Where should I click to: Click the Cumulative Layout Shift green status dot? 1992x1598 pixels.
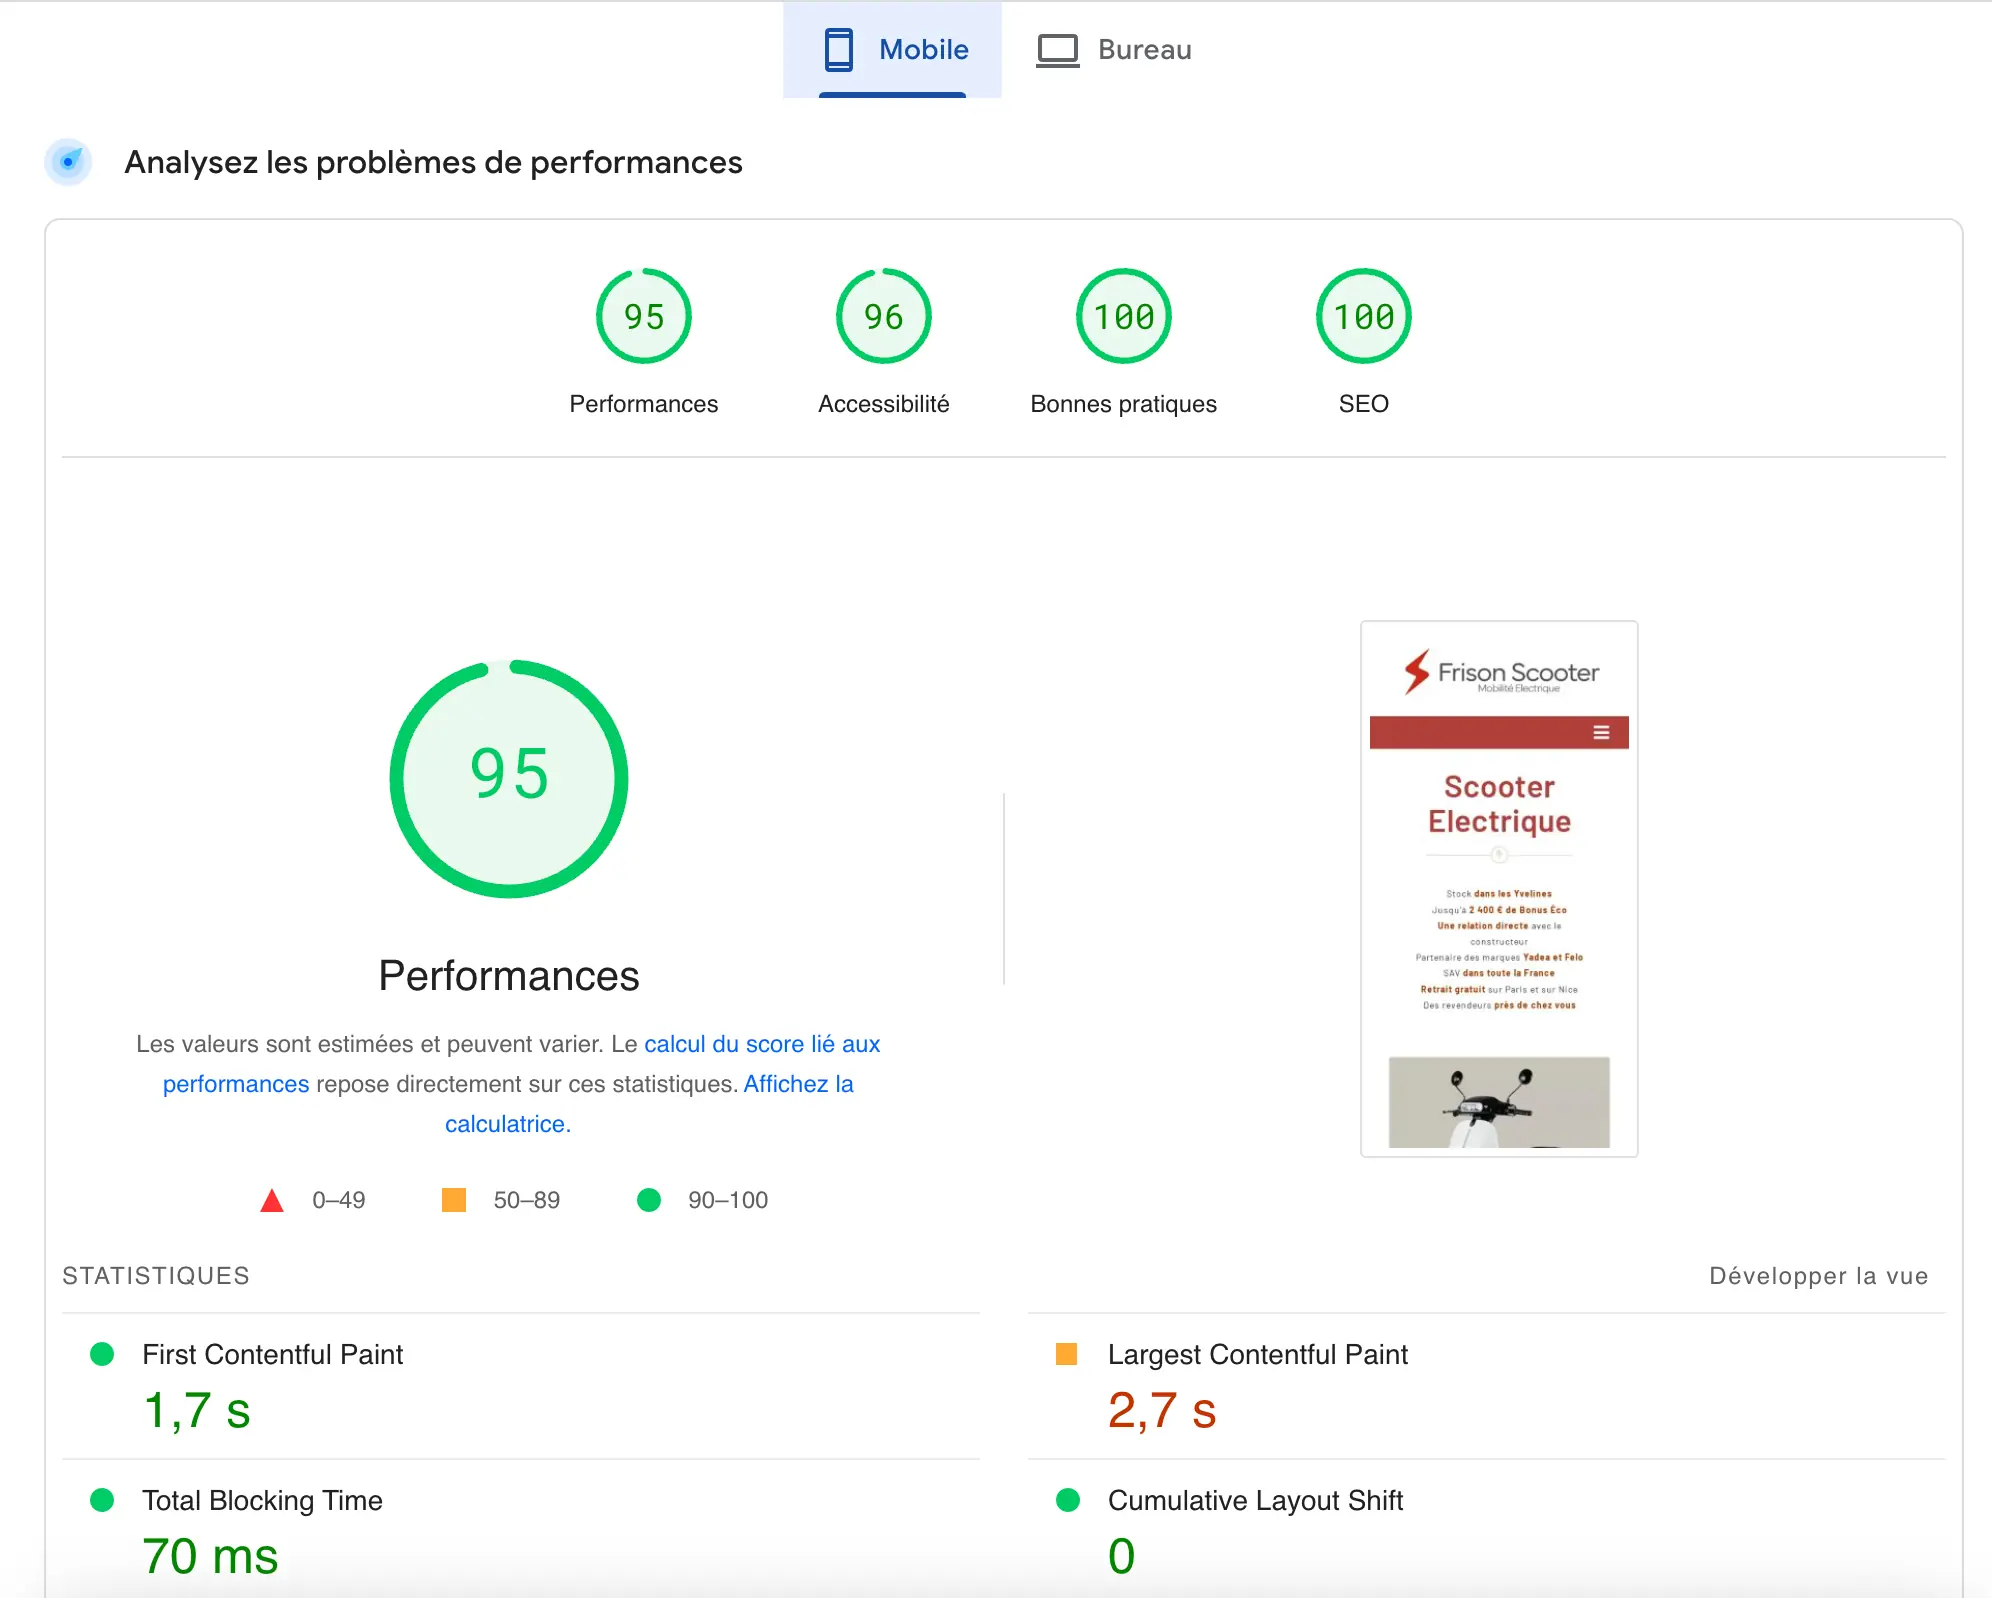click(1068, 1500)
